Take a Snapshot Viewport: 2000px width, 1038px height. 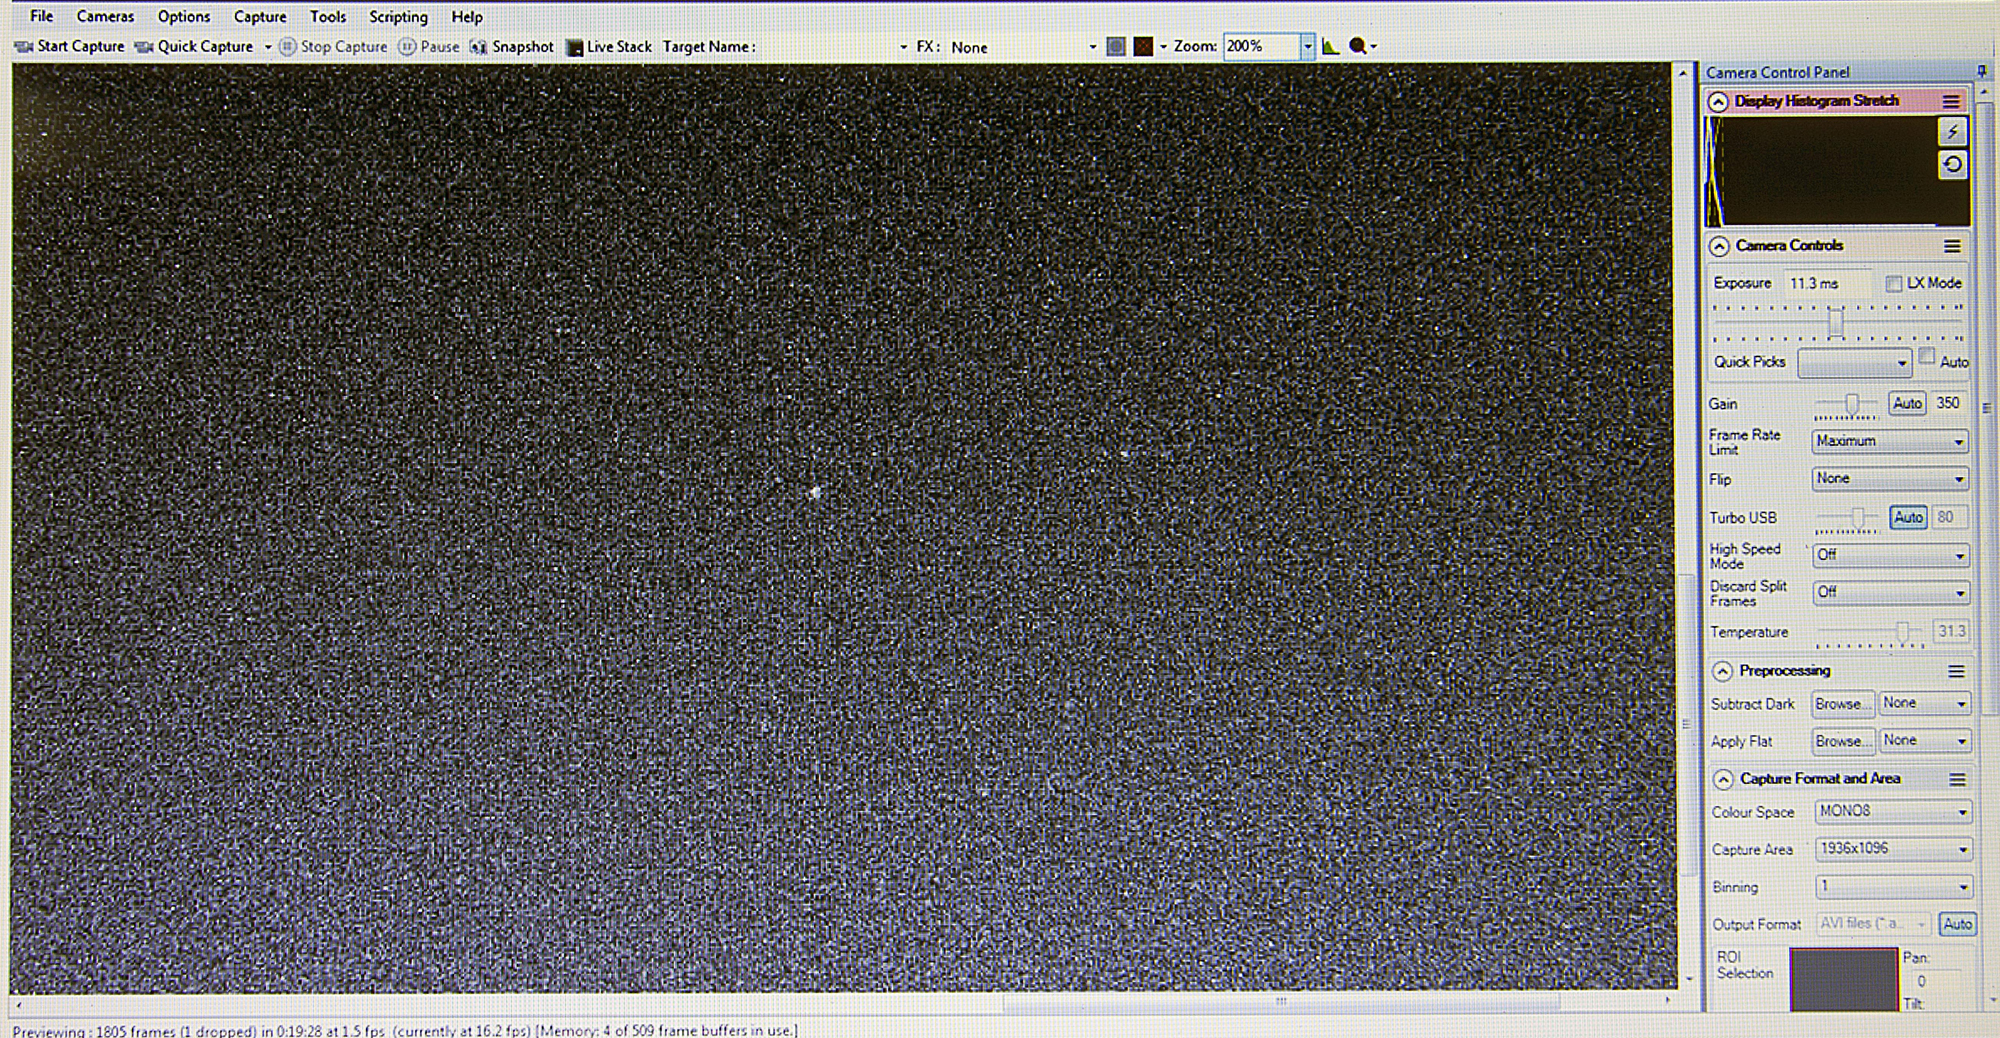[511, 47]
